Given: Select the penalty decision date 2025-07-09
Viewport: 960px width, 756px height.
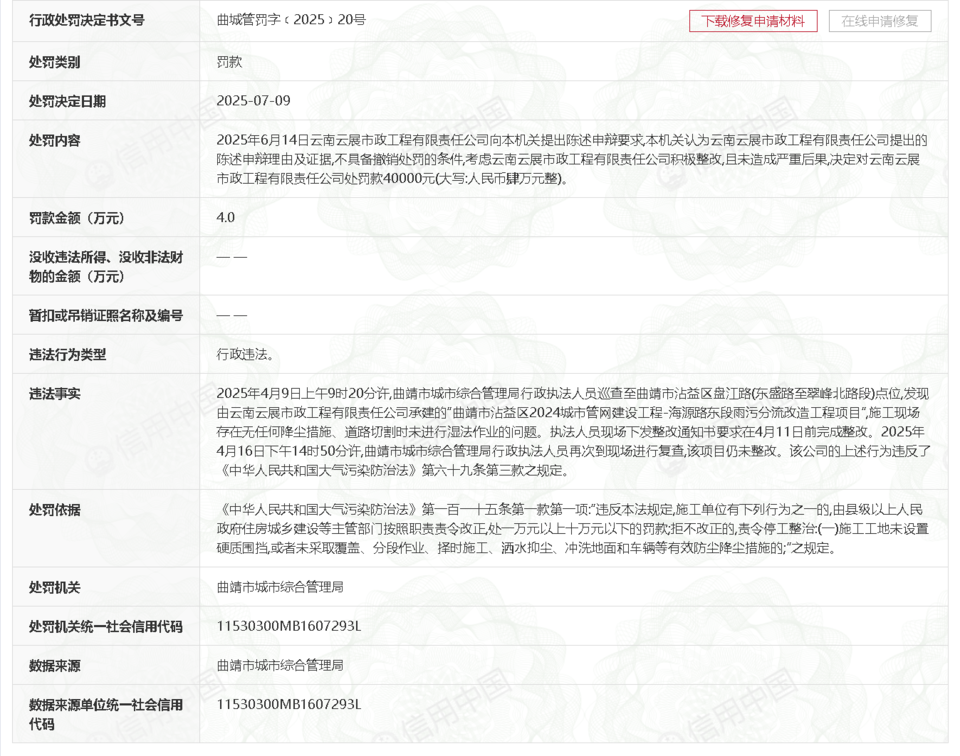Looking at the screenshot, I should pos(253,101).
